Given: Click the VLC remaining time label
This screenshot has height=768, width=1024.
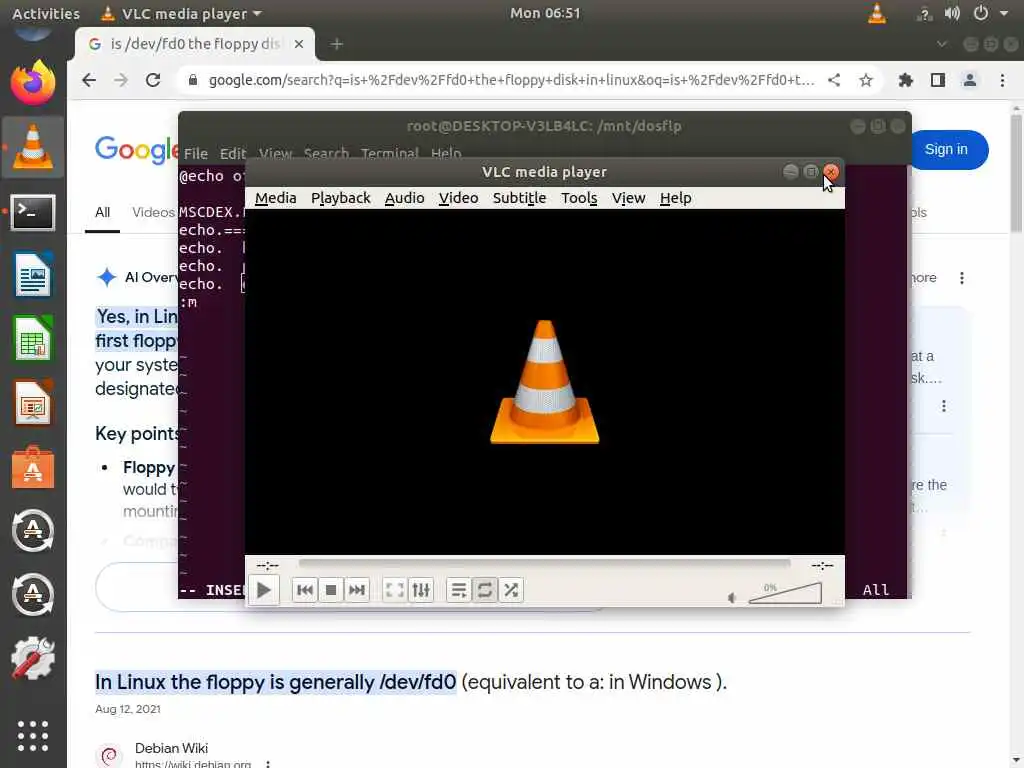Looking at the screenshot, I should pyautogui.click(x=822, y=565).
